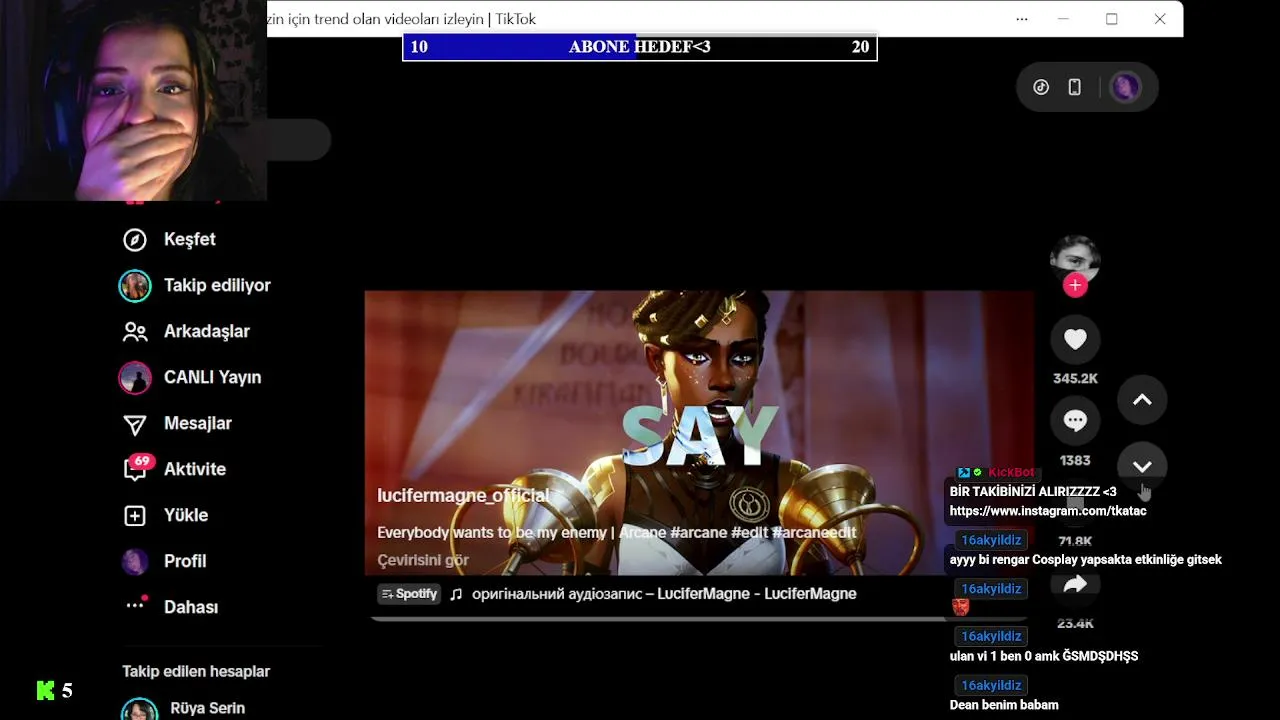Click the music note icon by sound title
Screen dimensions: 1280x720
[x=456, y=594]
